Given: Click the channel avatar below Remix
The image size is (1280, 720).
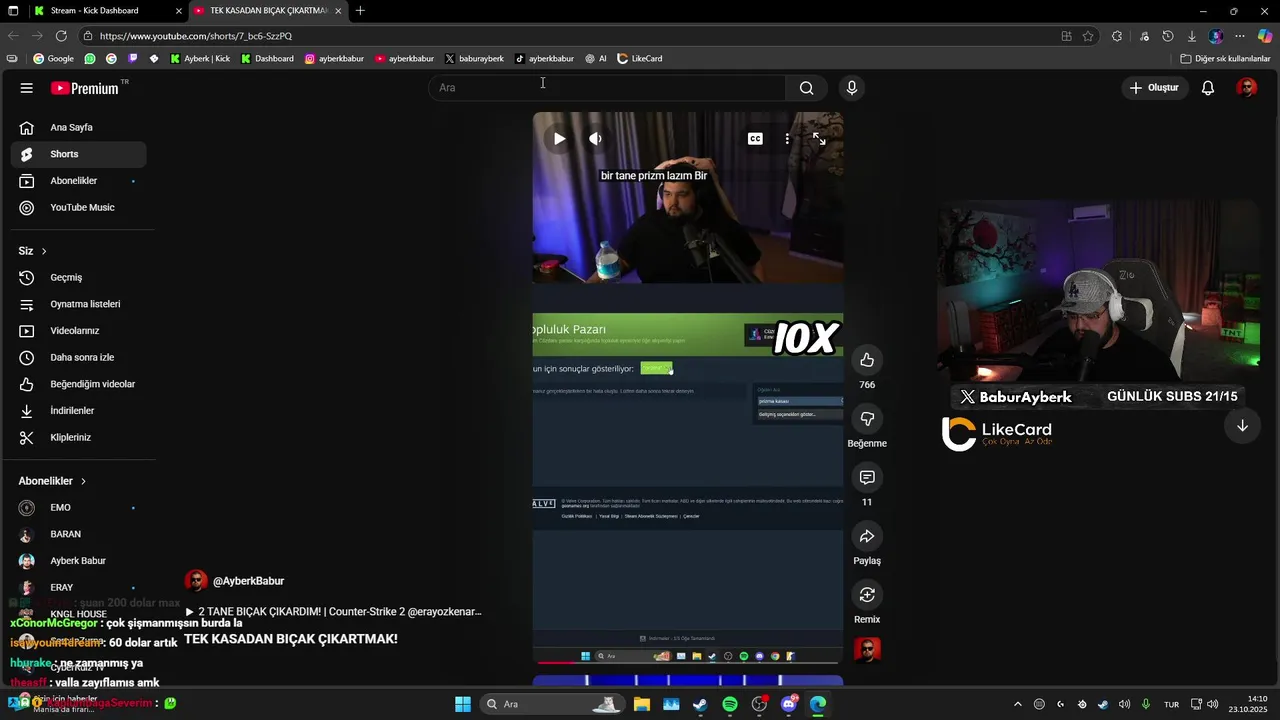Looking at the screenshot, I should click(867, 650).
